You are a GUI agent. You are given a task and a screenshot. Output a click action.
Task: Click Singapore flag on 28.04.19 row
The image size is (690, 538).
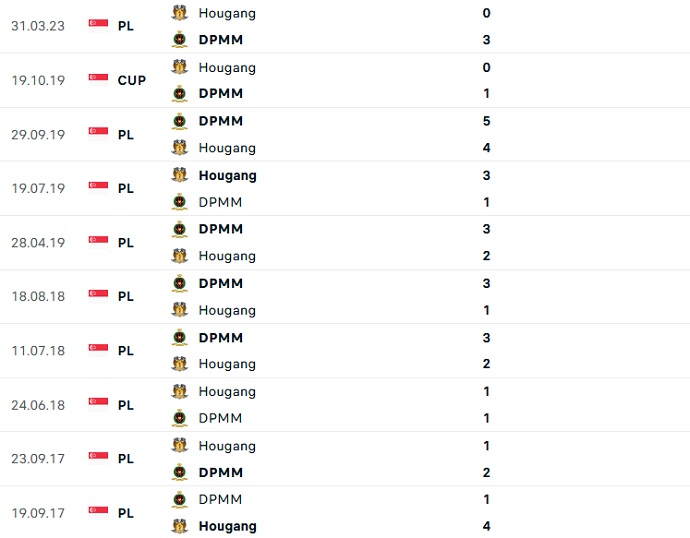point(98,242)
